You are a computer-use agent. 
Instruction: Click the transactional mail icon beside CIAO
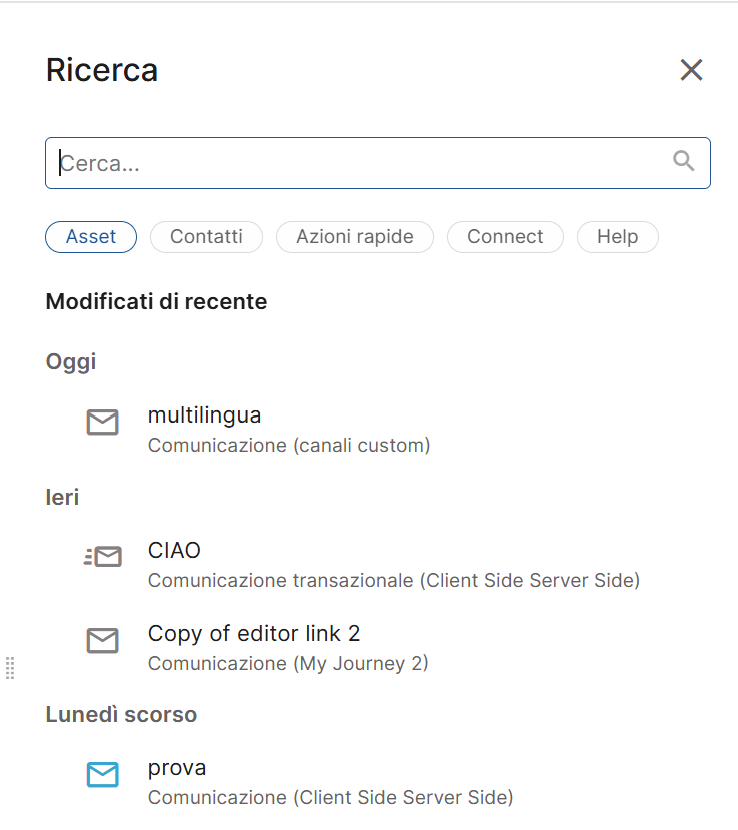click(x=102, y=557)
